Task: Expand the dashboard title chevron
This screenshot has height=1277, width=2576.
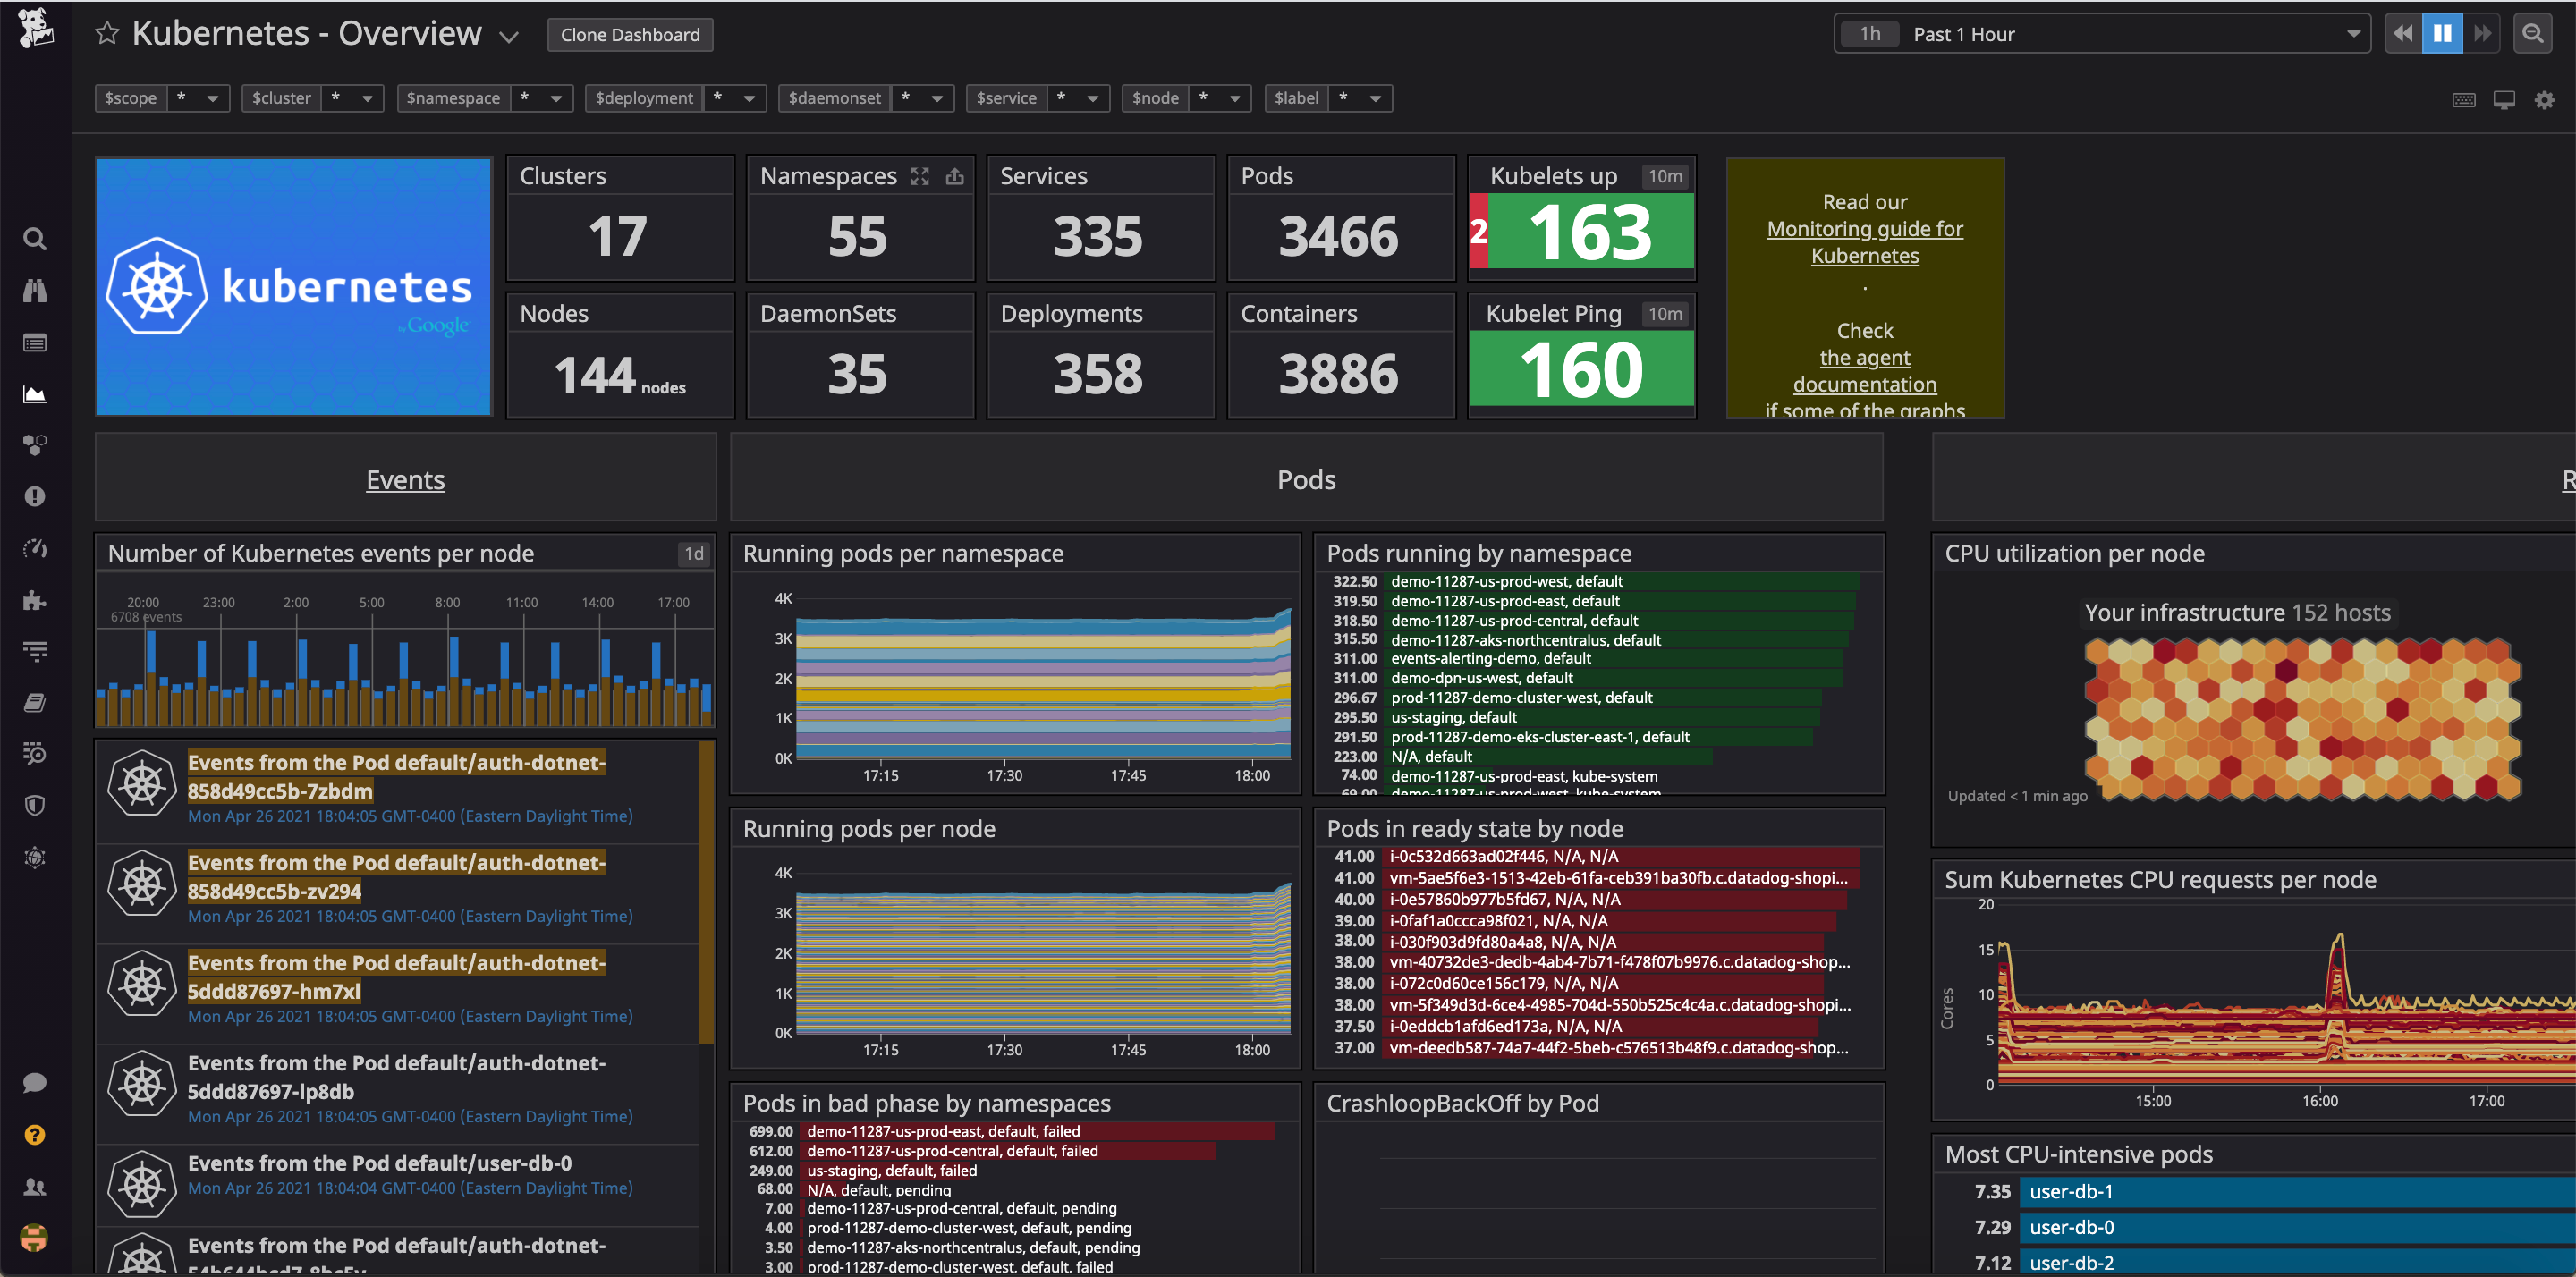Action: (508, 36)
